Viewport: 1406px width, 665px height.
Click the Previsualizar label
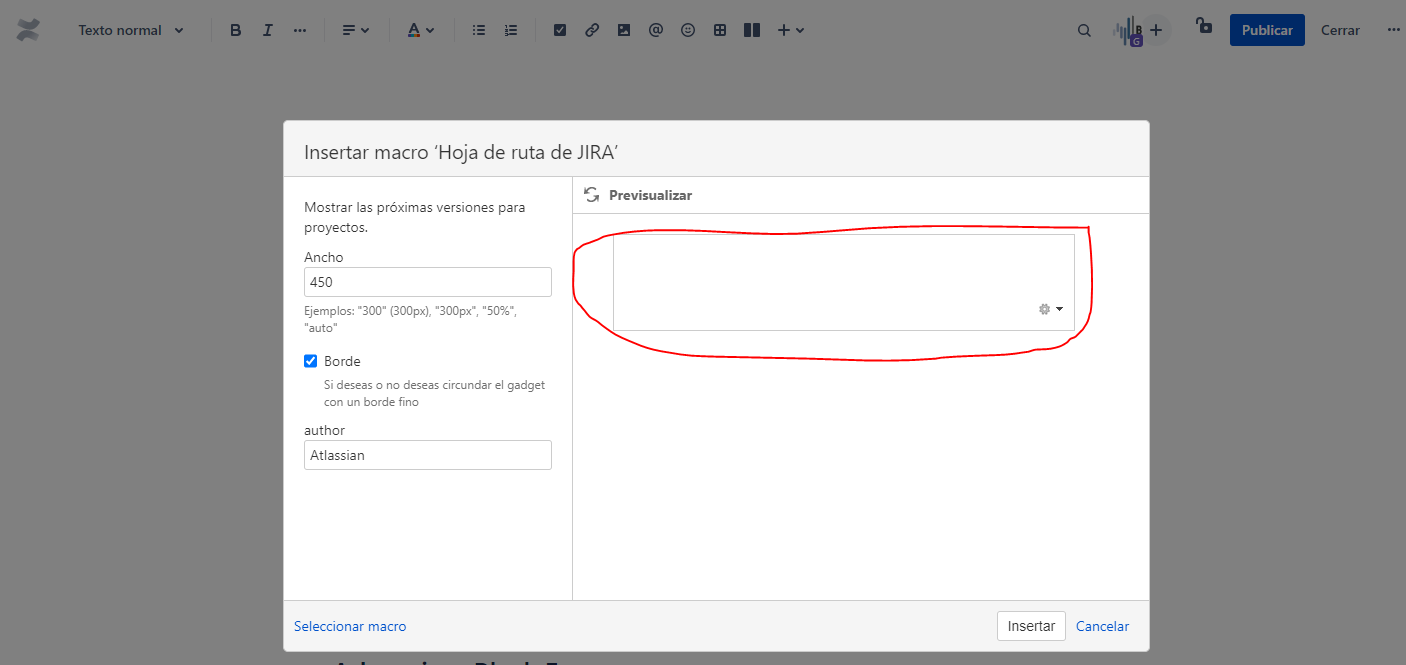click(x=650, y=195)
